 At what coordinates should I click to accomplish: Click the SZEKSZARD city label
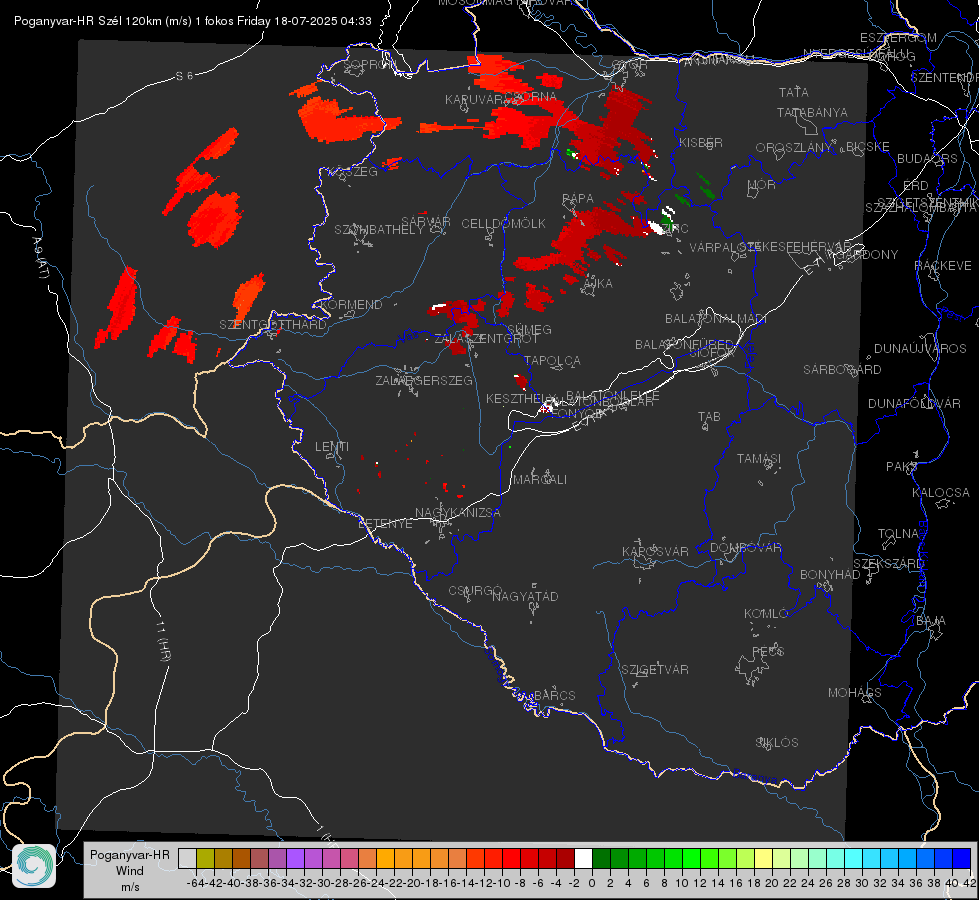tap(888, 564)
